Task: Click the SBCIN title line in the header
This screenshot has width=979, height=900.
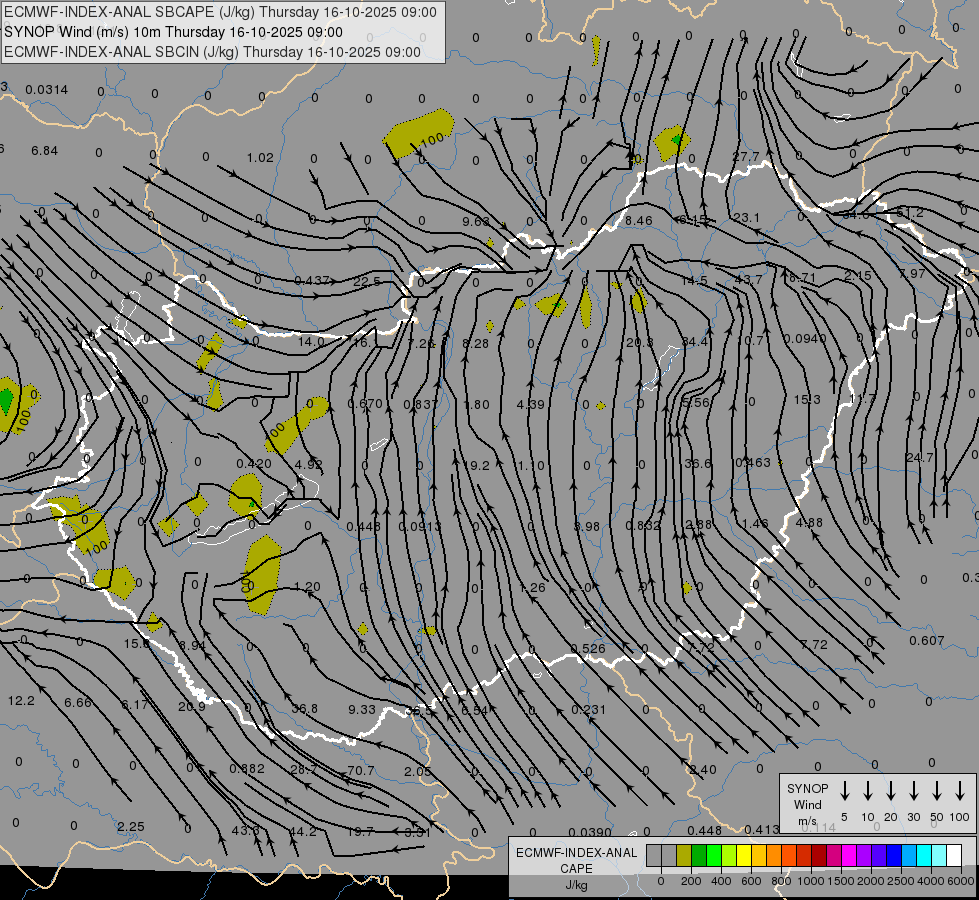Action: [x=212, y=52]
